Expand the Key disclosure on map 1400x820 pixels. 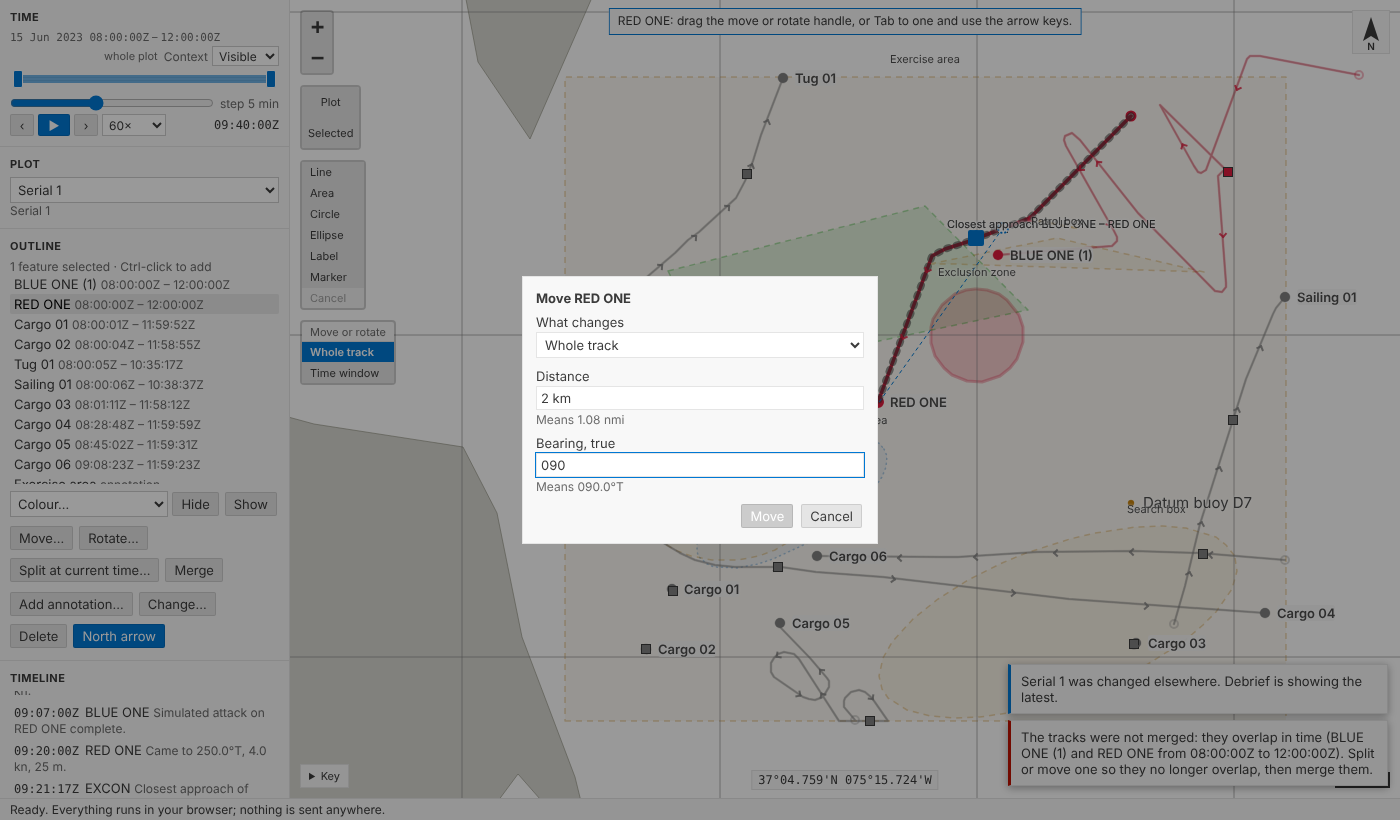(x=324, y=776)
